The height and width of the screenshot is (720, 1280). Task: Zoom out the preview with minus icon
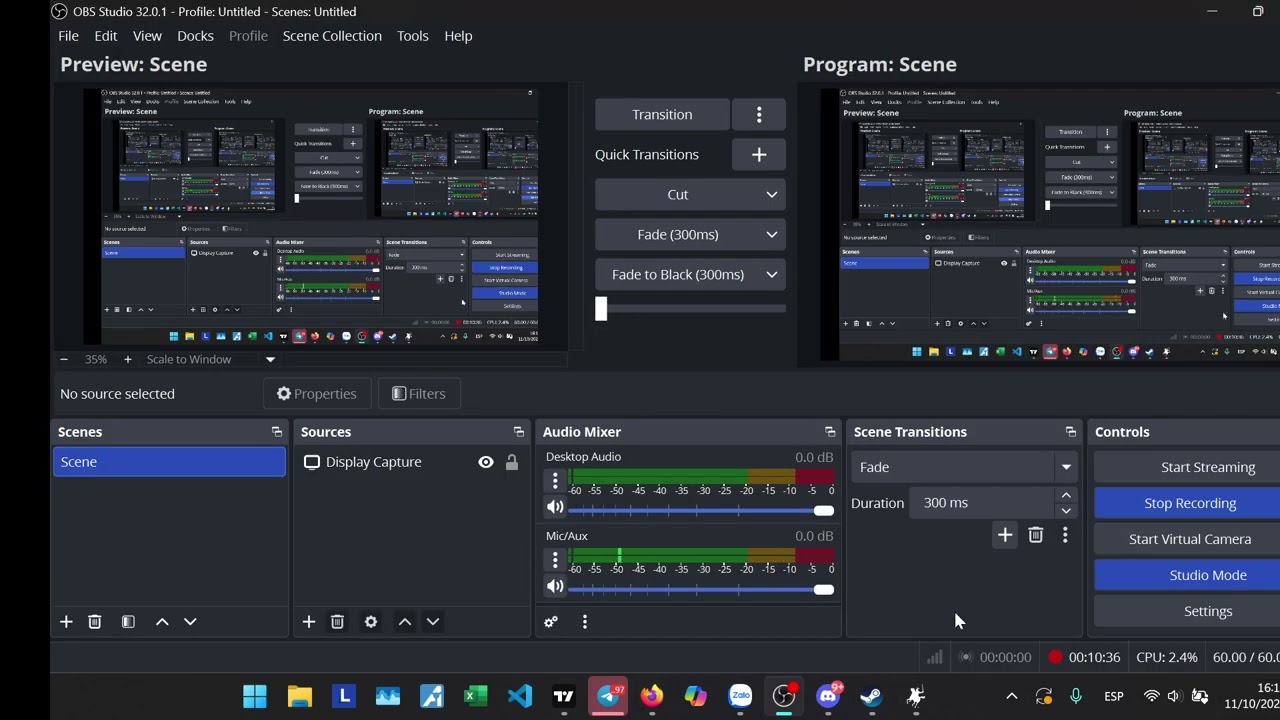point(64,359)
